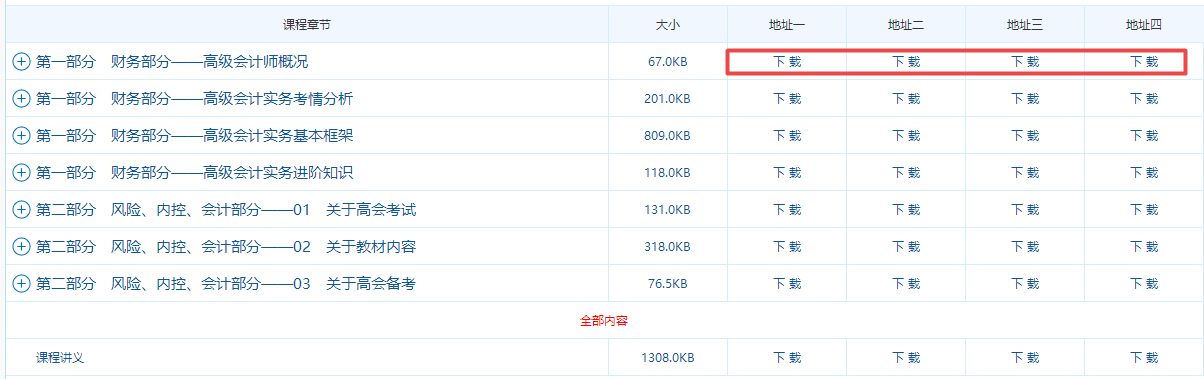Click the 大小 column header
1204x379 pixels.
pos(668,25)
